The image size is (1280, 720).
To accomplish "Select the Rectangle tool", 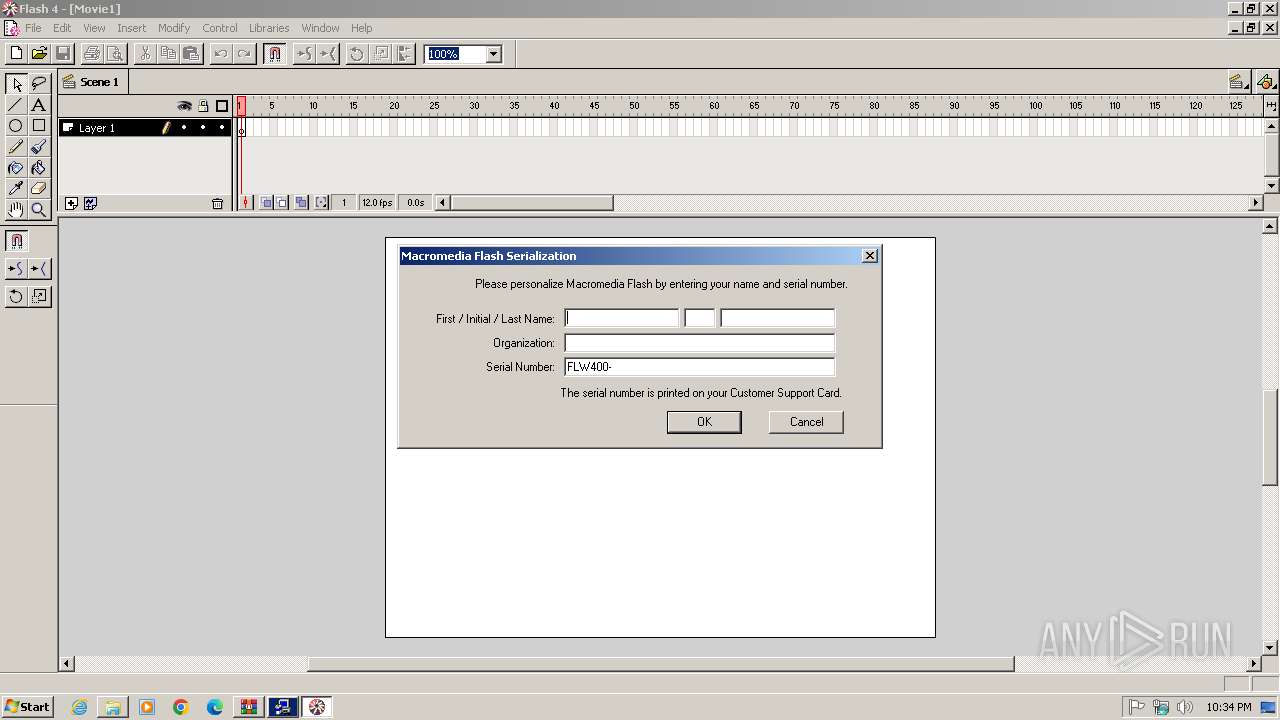I will point(39,126).
